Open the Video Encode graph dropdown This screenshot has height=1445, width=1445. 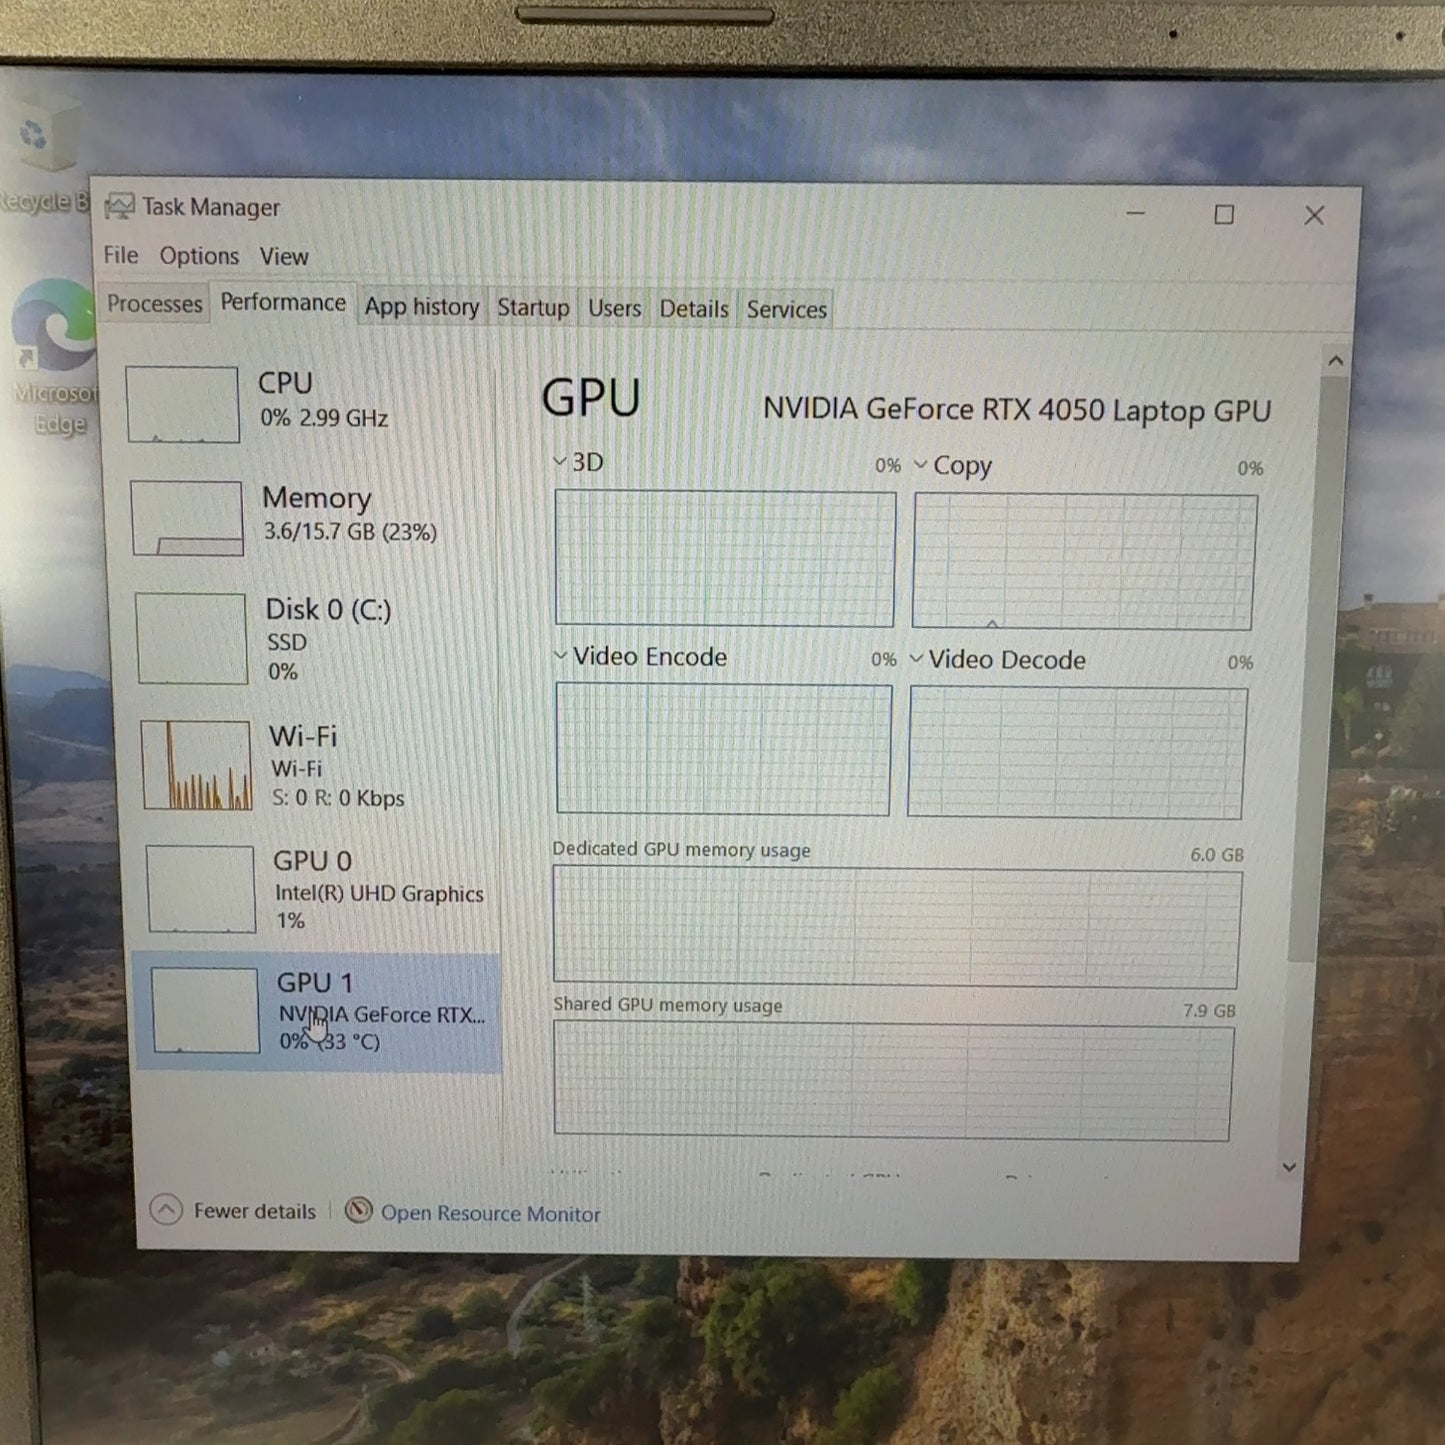coord(561,656)
